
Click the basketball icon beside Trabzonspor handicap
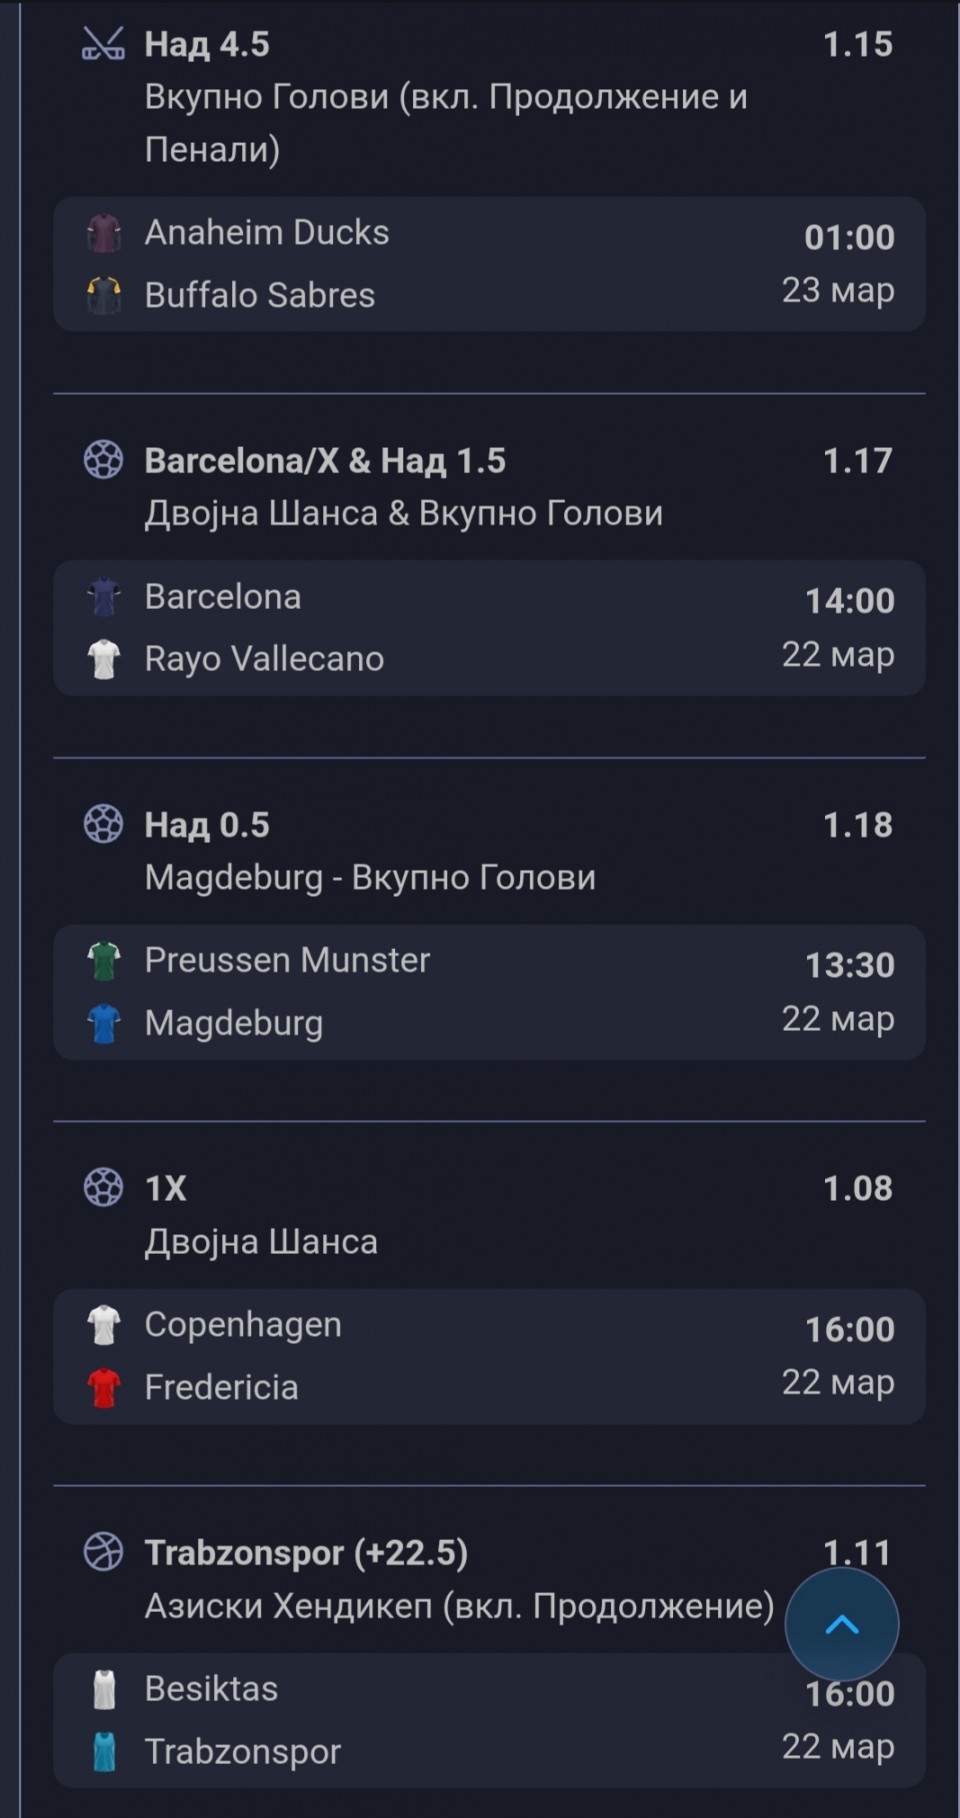point(103,1552)
